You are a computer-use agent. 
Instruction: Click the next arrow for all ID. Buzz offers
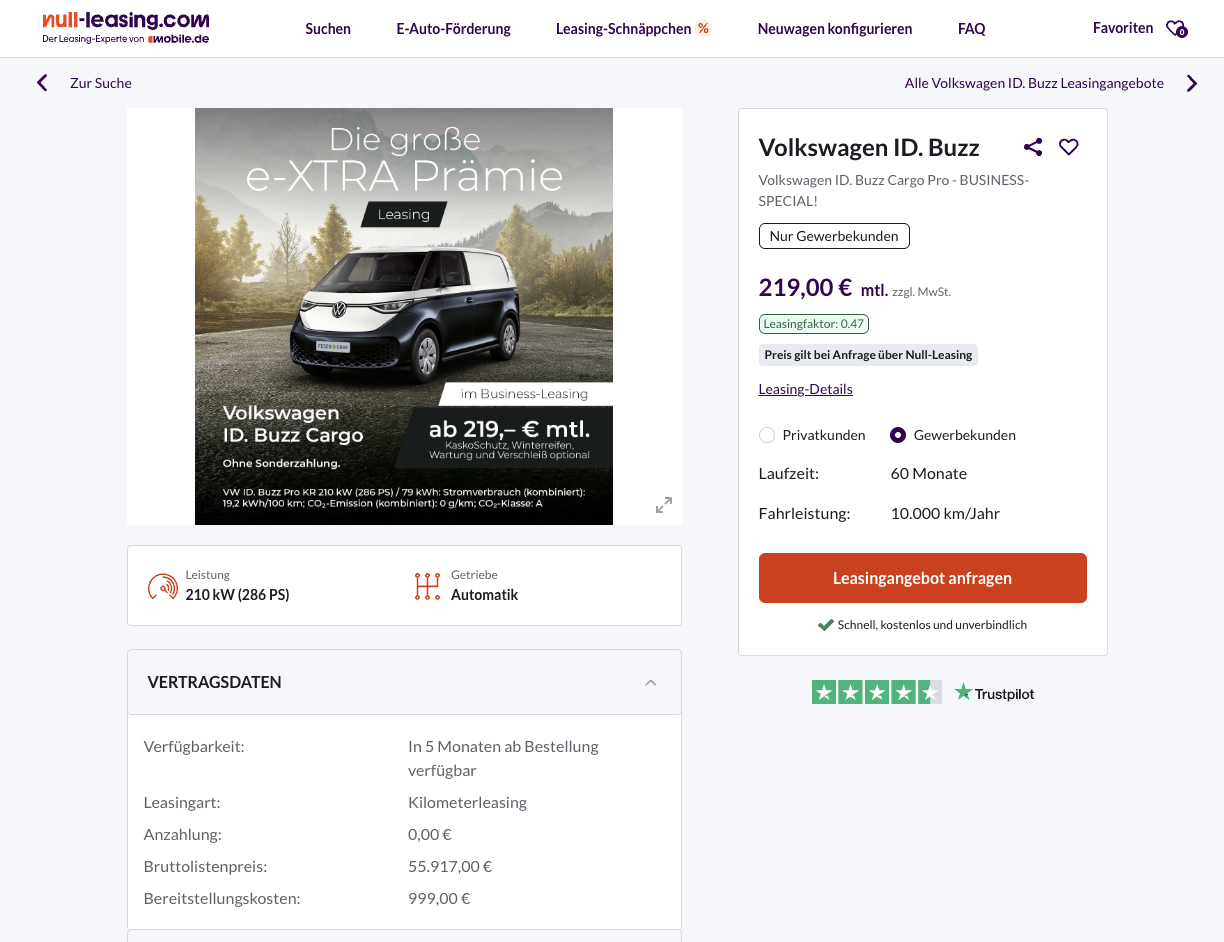tap(1191, 84)
